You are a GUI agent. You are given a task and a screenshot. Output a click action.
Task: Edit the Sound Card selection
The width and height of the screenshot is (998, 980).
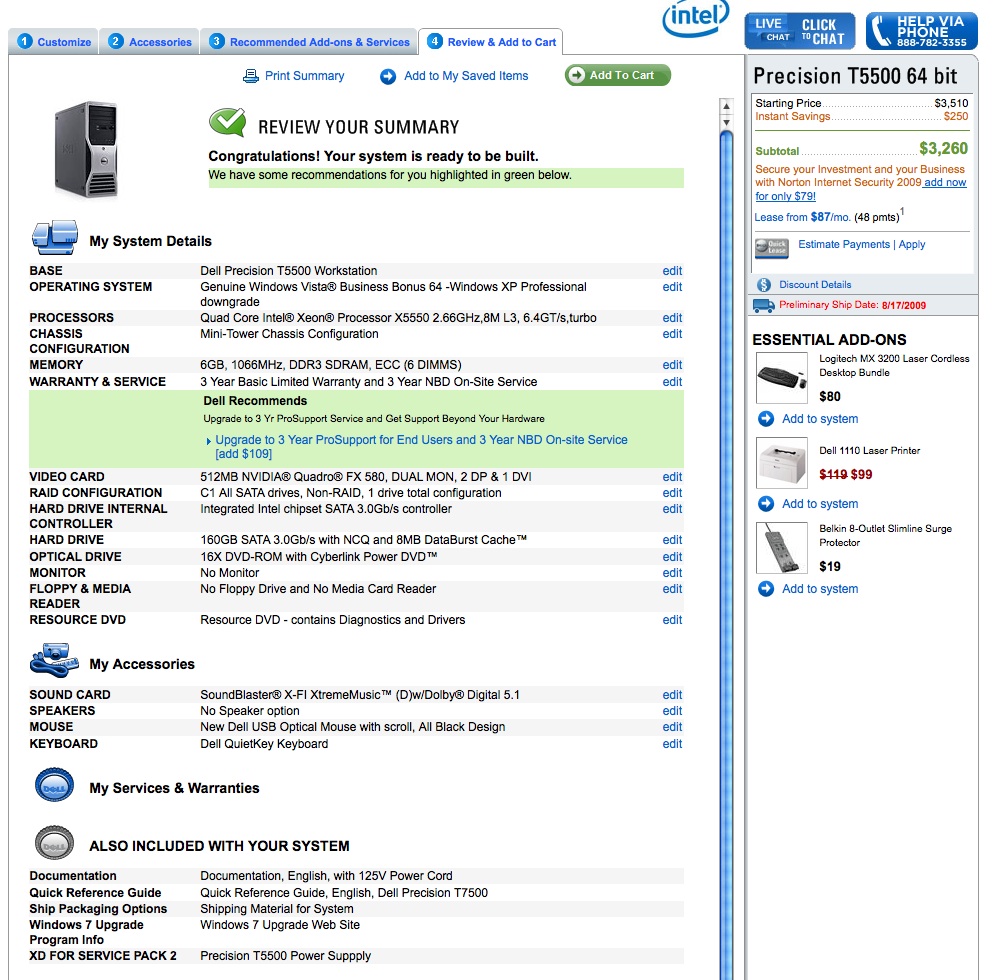672,696
